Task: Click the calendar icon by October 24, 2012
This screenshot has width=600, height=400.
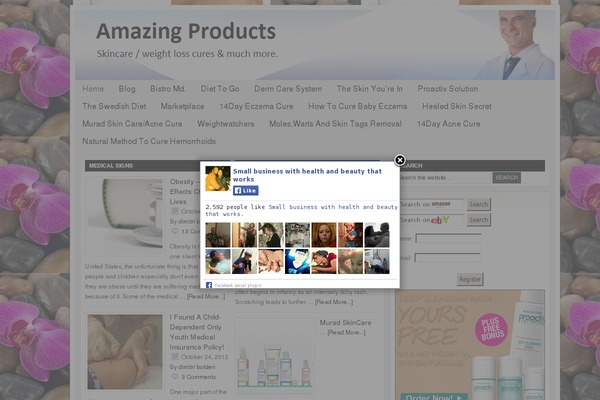Action: (x=174, y=356)
